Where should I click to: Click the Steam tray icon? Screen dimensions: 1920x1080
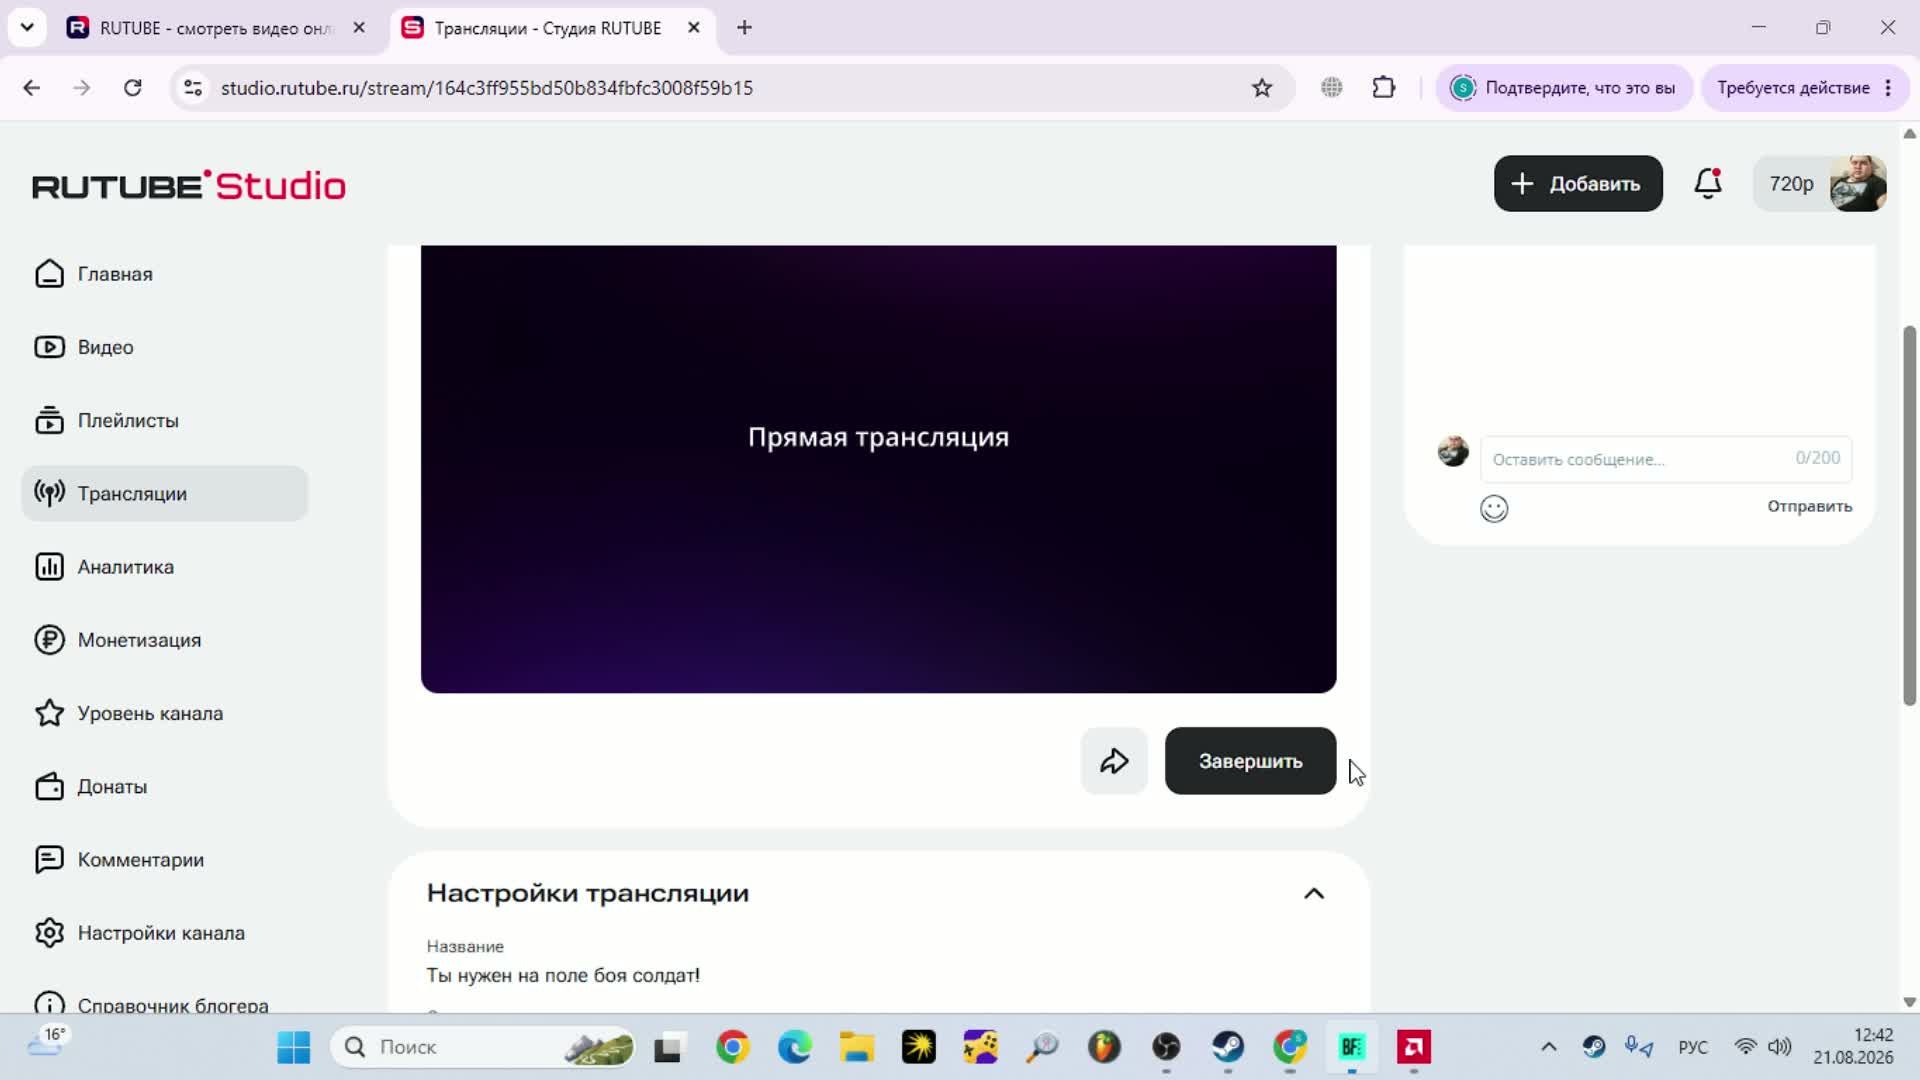pyautogui.click(x=1594, y=1047)
